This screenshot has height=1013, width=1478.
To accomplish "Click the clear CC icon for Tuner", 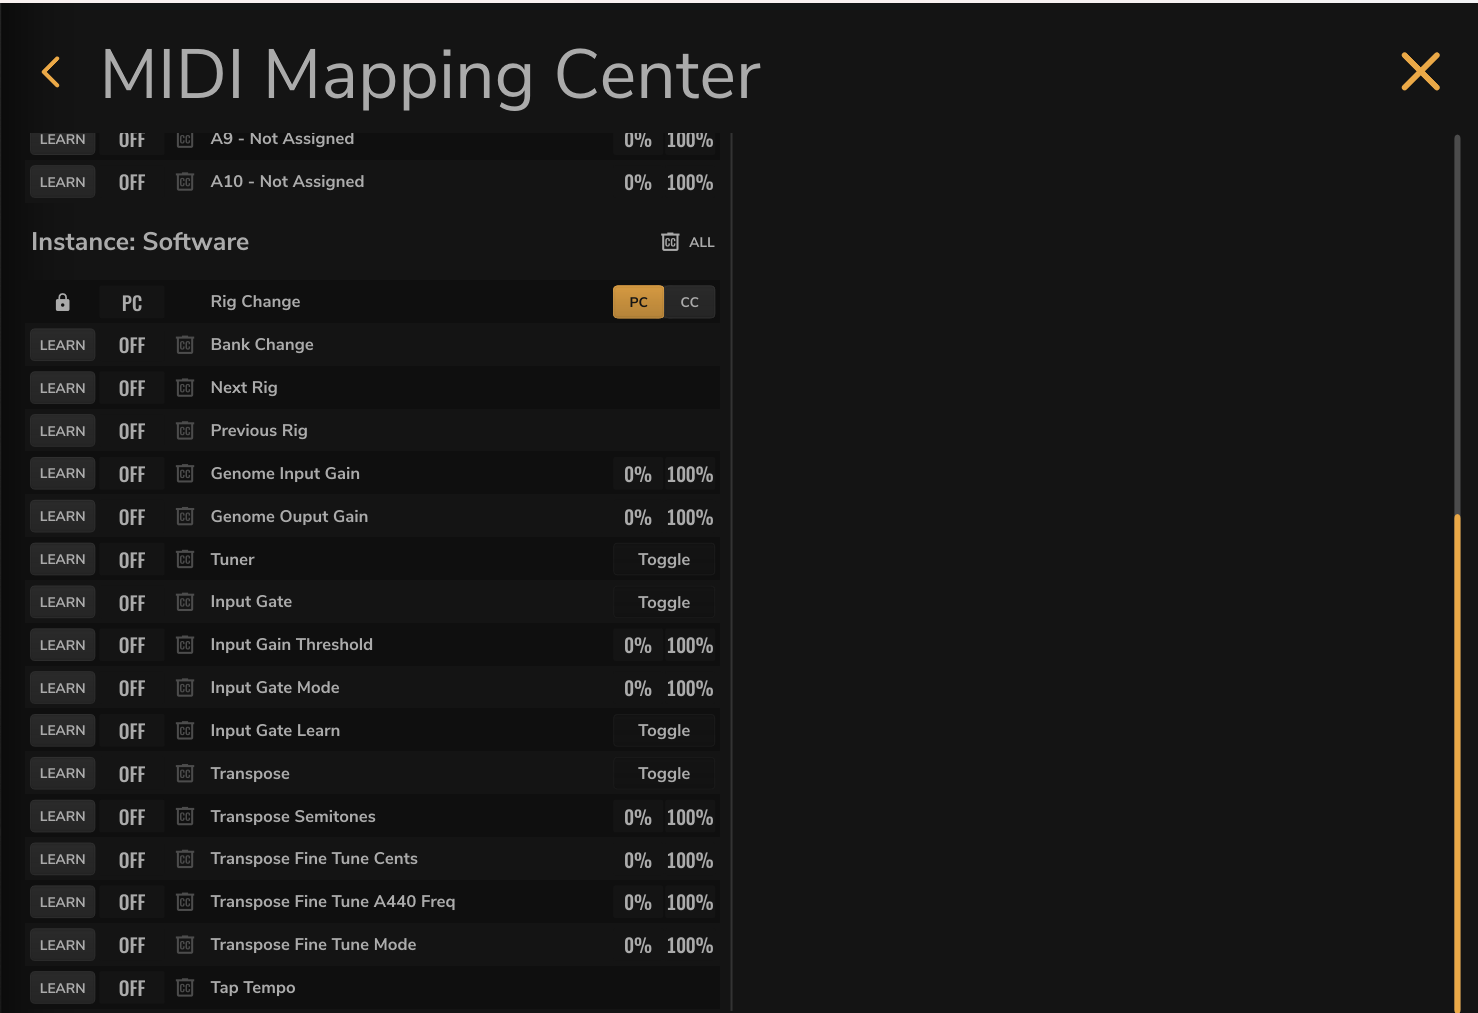I will [x=185, y=560].
